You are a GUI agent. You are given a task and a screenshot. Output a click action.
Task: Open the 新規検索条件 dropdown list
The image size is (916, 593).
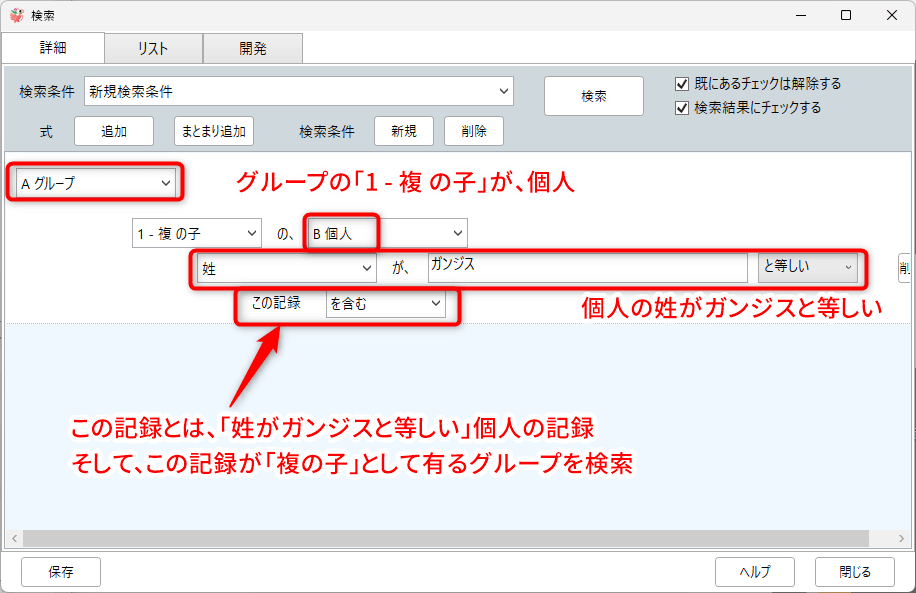click(503, 92)
